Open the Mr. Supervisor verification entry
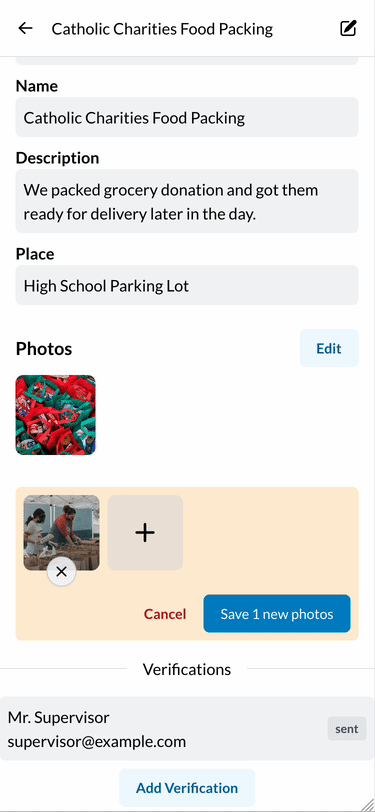This screenshot has width=375, height=812. click(187, 729)
